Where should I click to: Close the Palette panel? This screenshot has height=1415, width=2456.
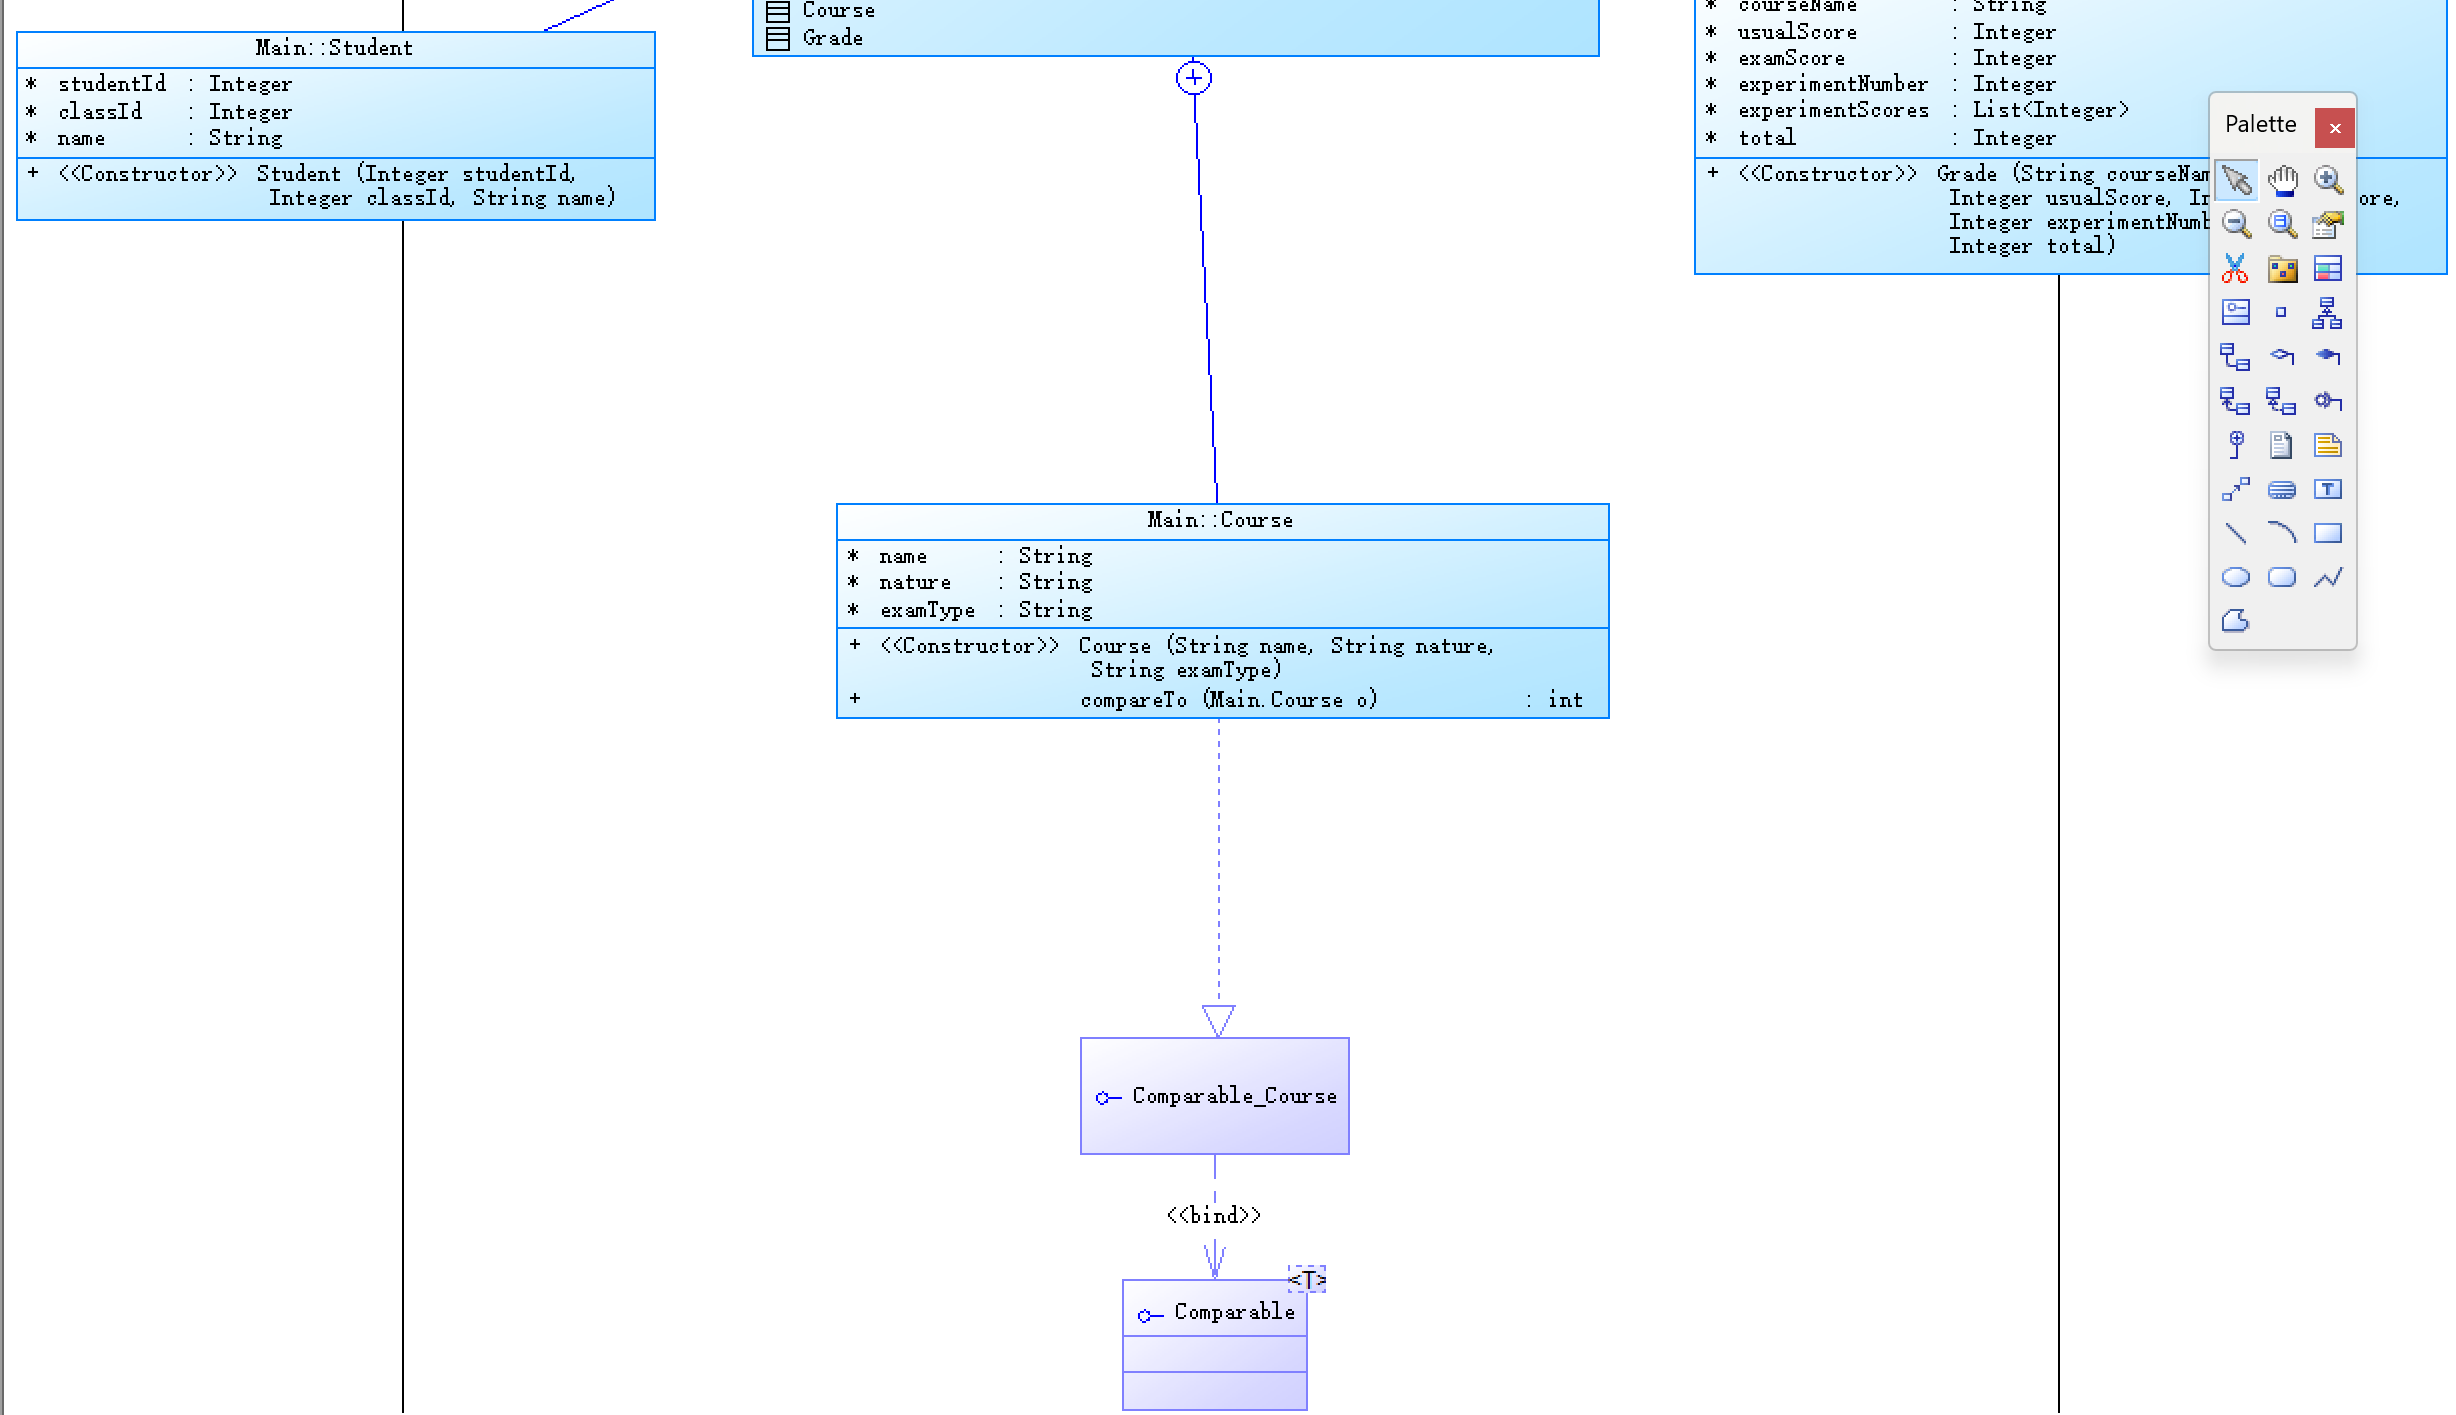[x=2335, y=128]
